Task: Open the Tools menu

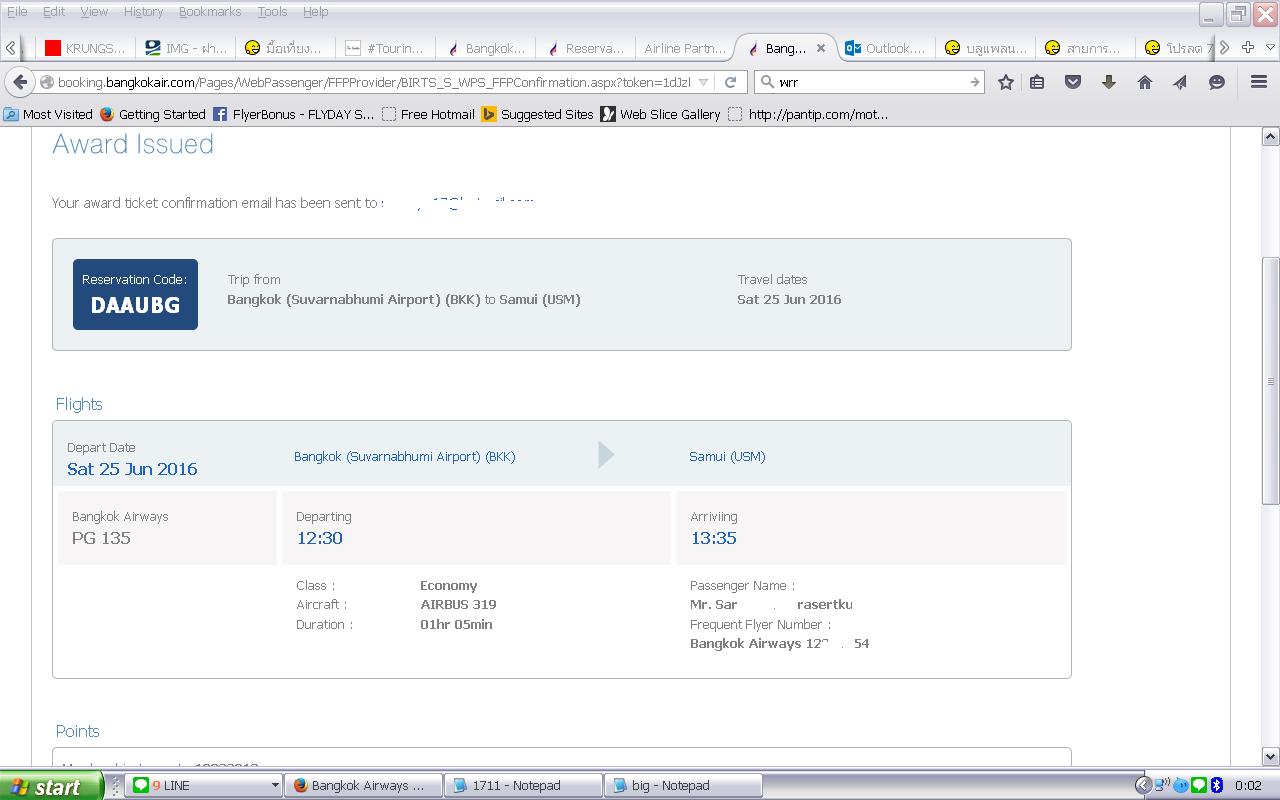Action: [272, 11]
